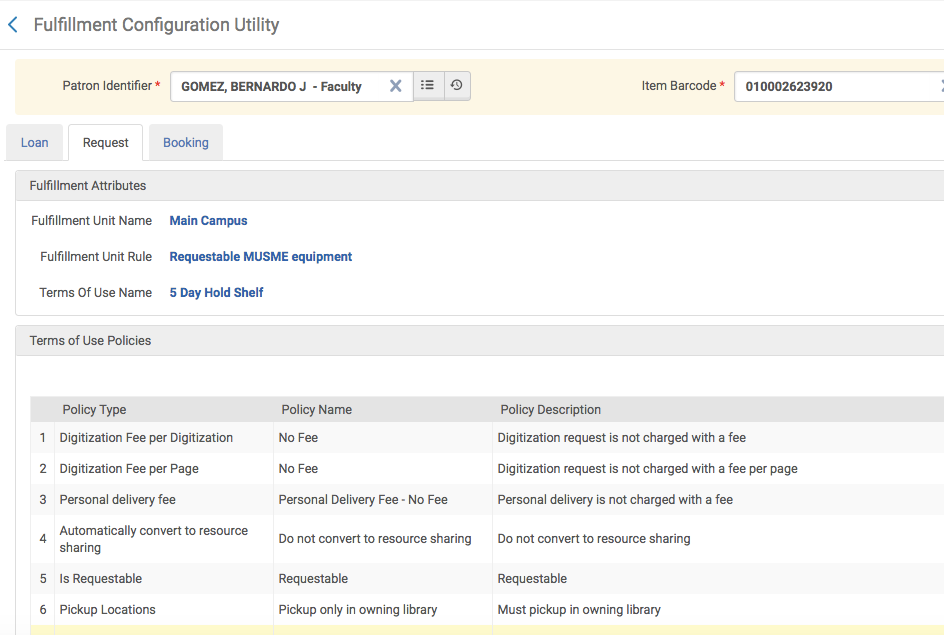Click the No Fee name in row 2
The height and width of the screenshot is (635, 944).
[298, 469]
